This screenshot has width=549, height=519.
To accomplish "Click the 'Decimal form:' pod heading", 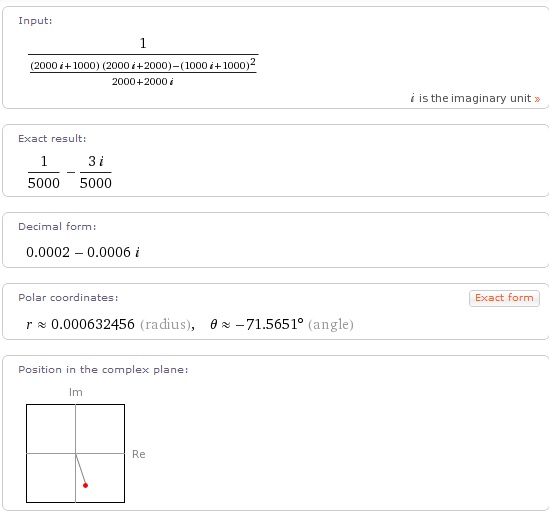I will click(57, 227).
